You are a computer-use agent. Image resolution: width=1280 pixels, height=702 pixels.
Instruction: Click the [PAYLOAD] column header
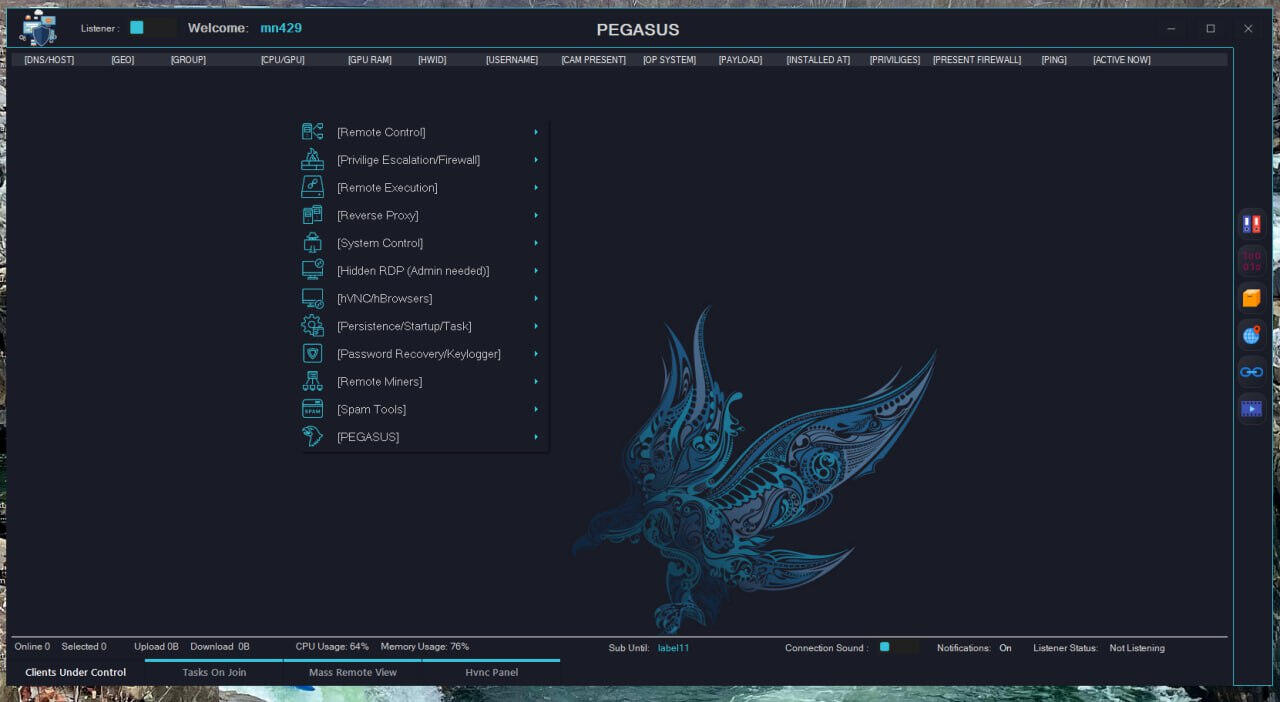(x=740, y=60)
